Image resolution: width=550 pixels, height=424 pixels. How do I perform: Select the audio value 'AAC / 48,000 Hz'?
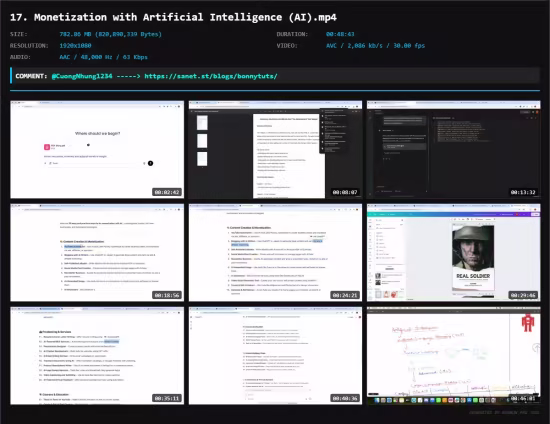tap(86, 57)
